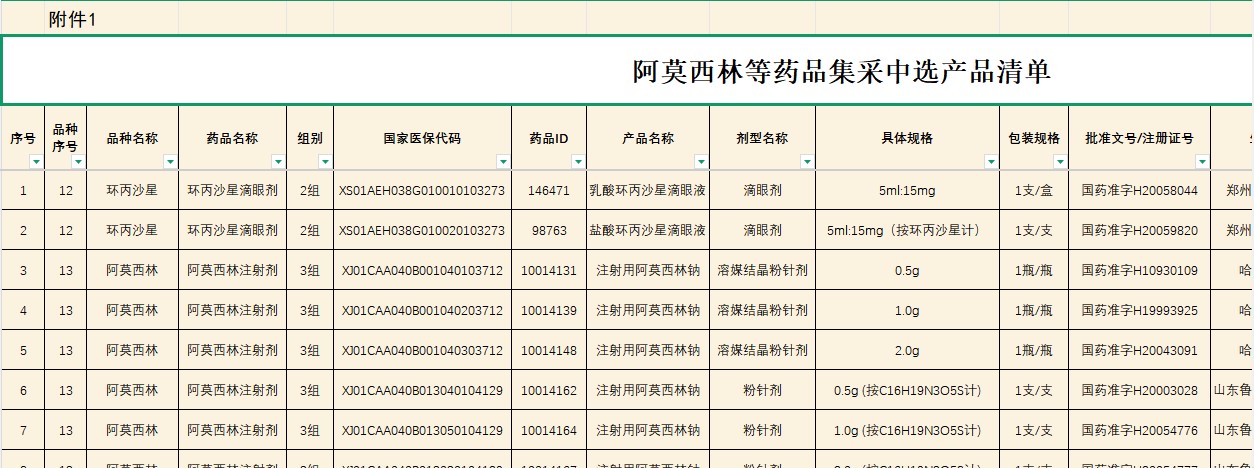Open the 品种序号 column filter arrow
This screenshot has height=468, width=1254.
78,162
